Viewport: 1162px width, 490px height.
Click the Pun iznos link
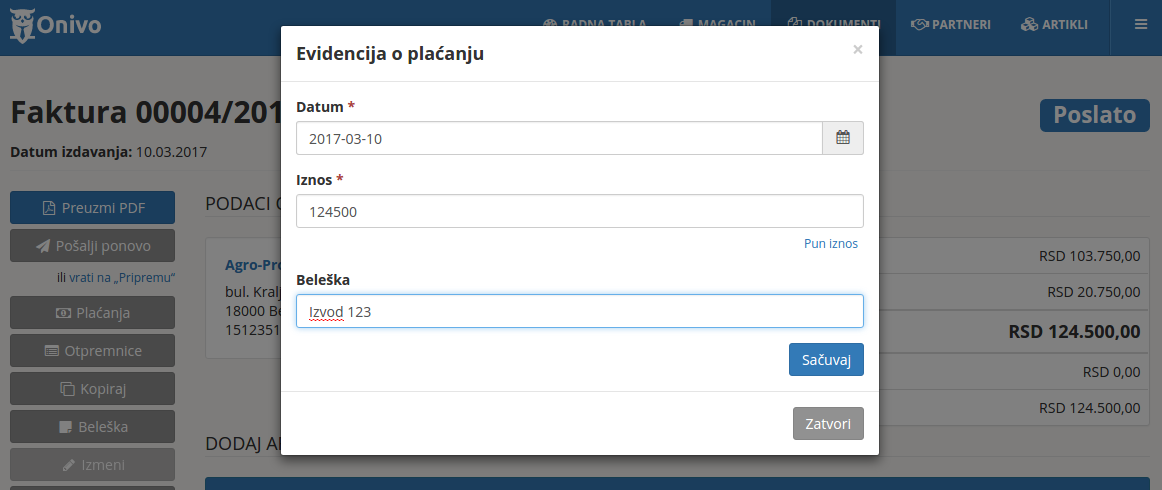(x=830, y=243)
